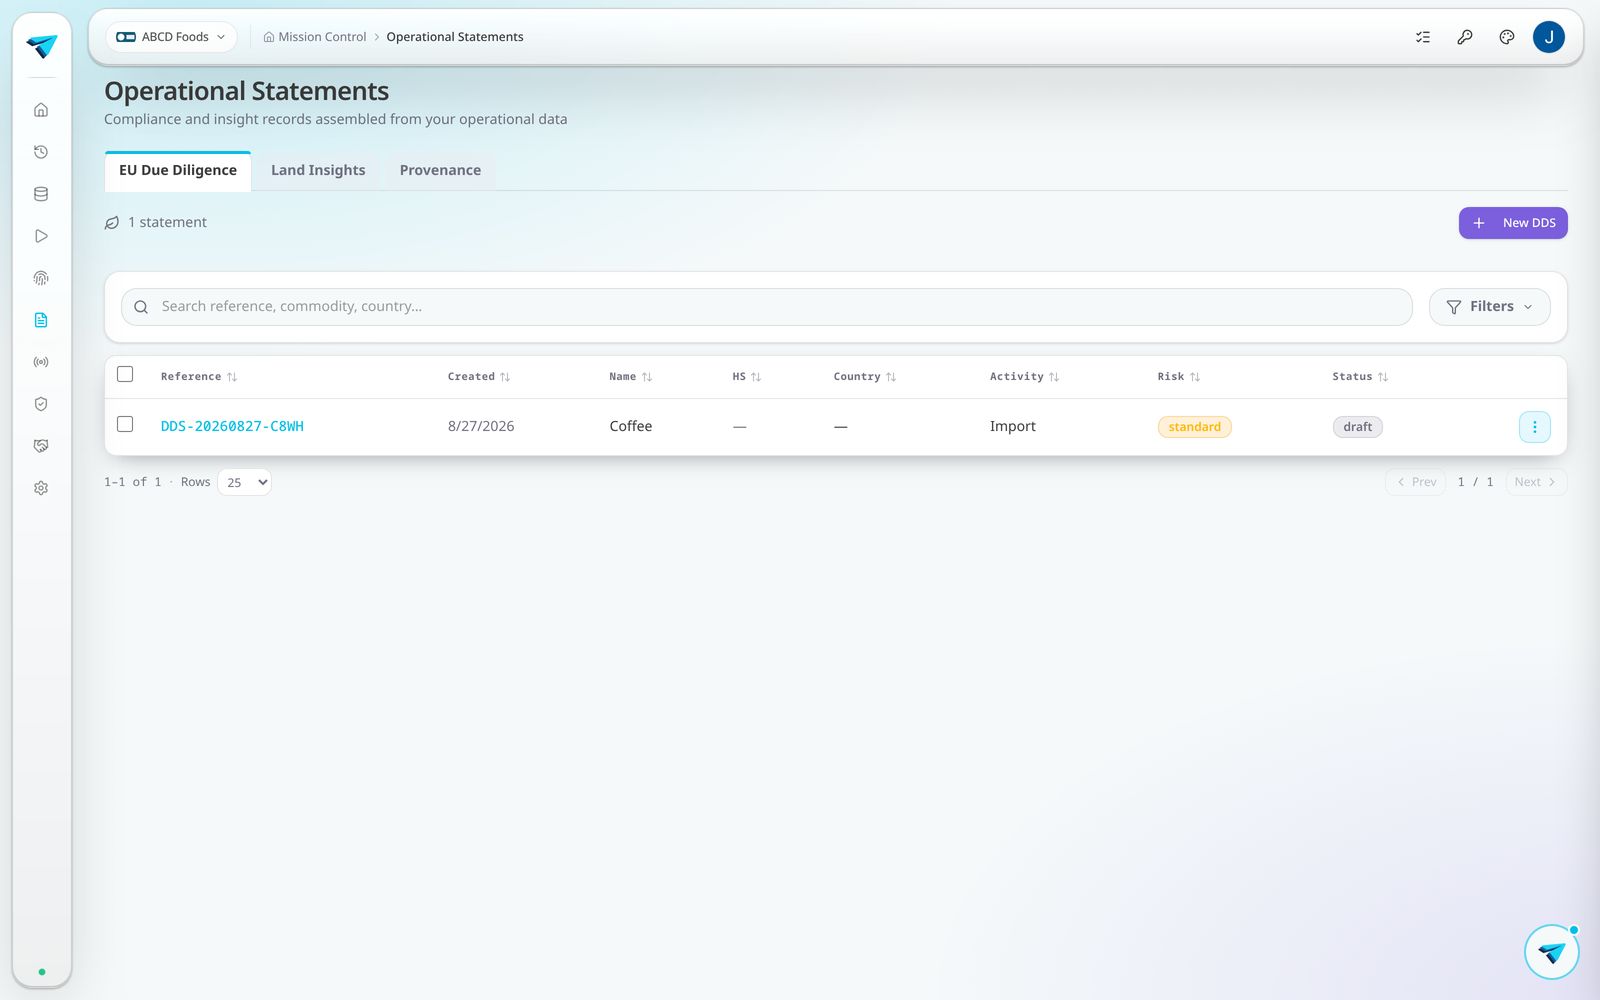Image resolution: width=1600 pixels, height=1000 pixels.
Task: Tick the select-all checkbox in table header
Action: pos(125,374)
